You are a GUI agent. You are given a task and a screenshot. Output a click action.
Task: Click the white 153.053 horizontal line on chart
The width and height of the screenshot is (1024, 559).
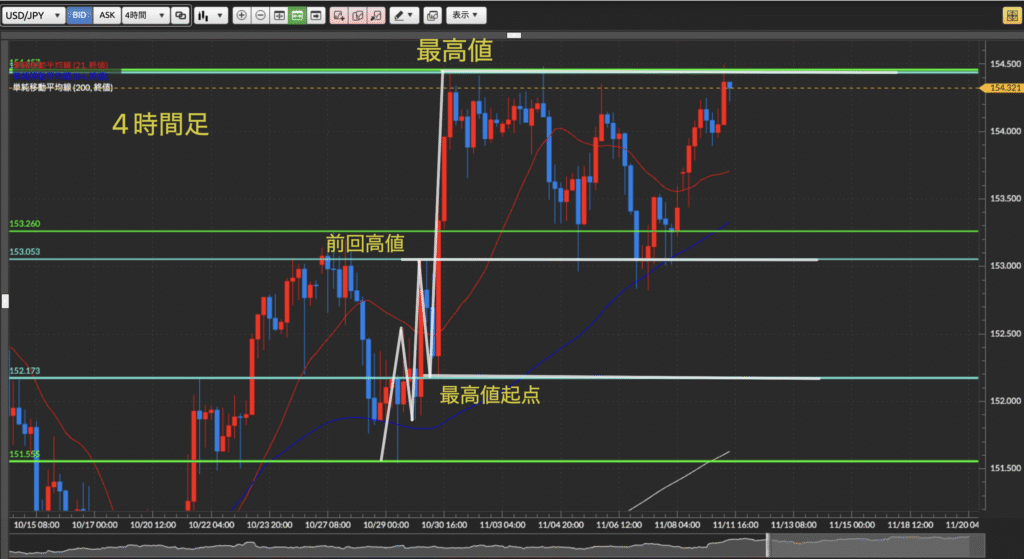click(700, 260)
